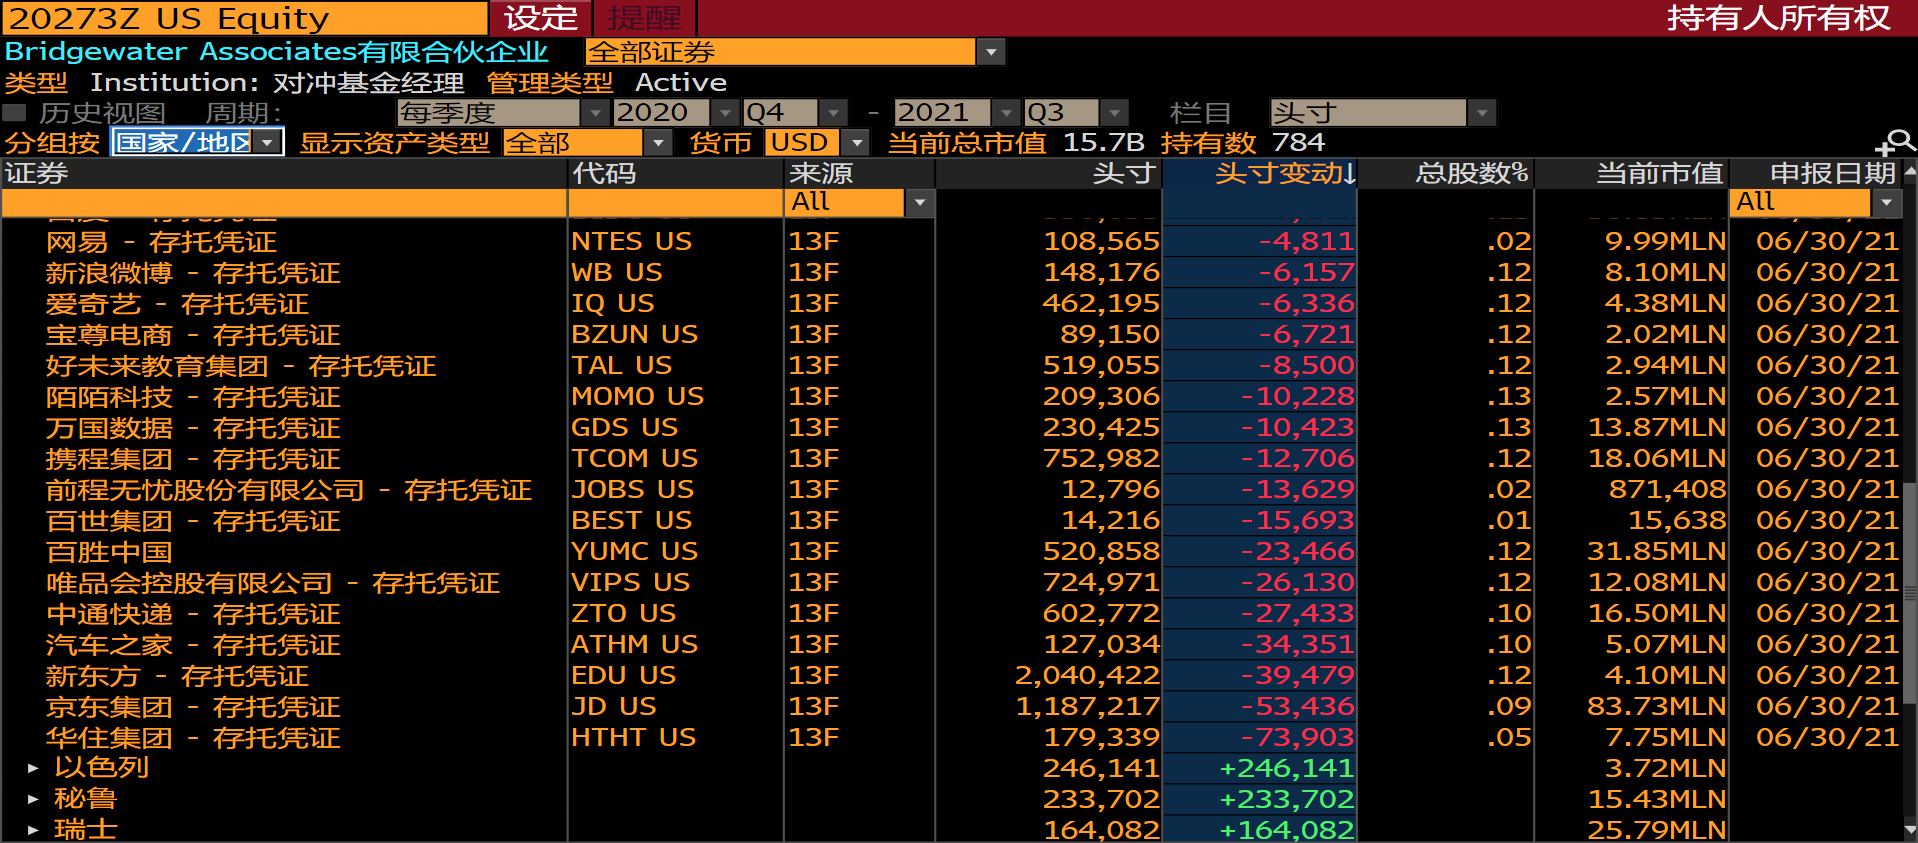Select the 携程集团 - 存托凭证 row

tap(950, 459)
